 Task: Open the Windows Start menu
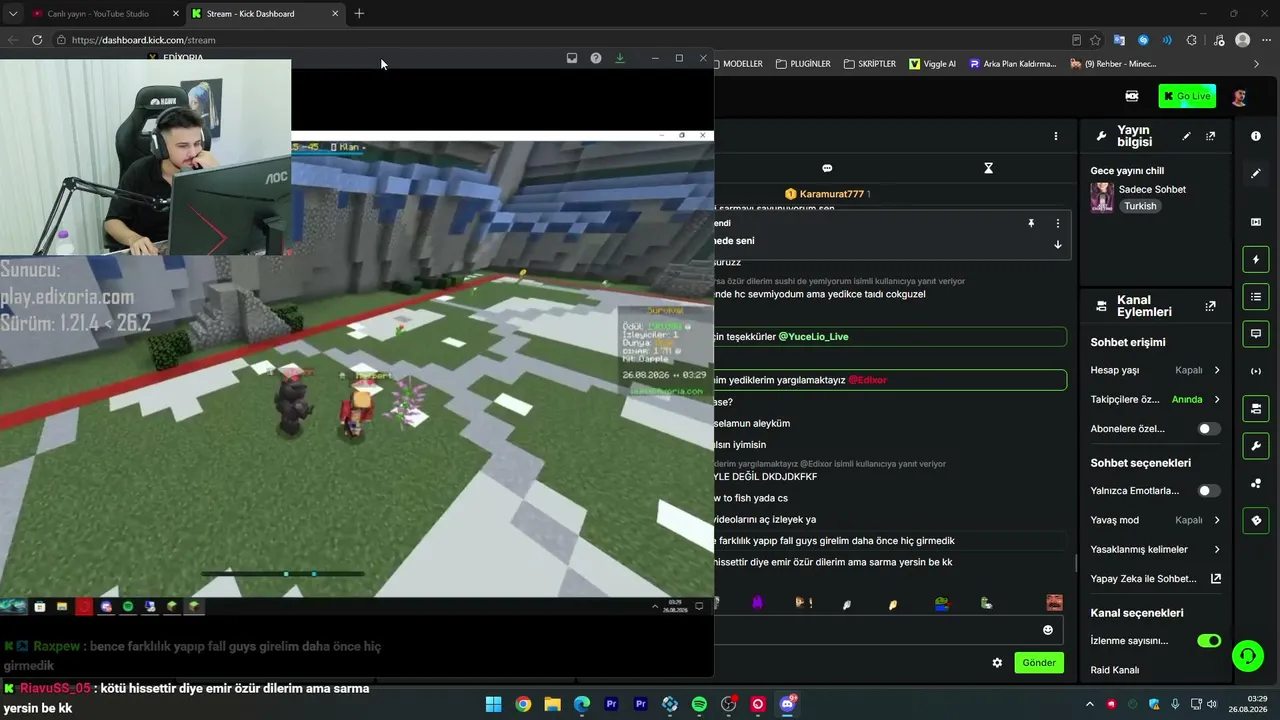493,704
